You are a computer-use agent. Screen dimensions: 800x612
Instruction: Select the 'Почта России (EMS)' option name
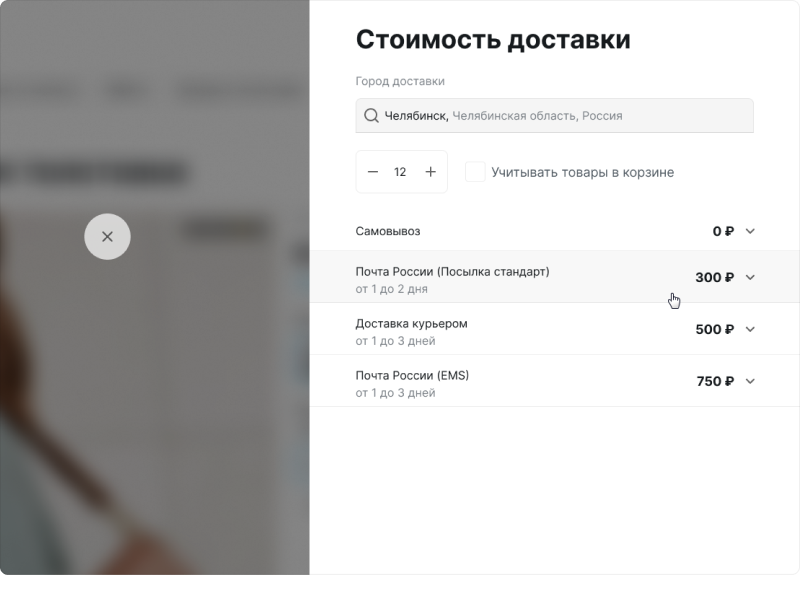(412, 375)
